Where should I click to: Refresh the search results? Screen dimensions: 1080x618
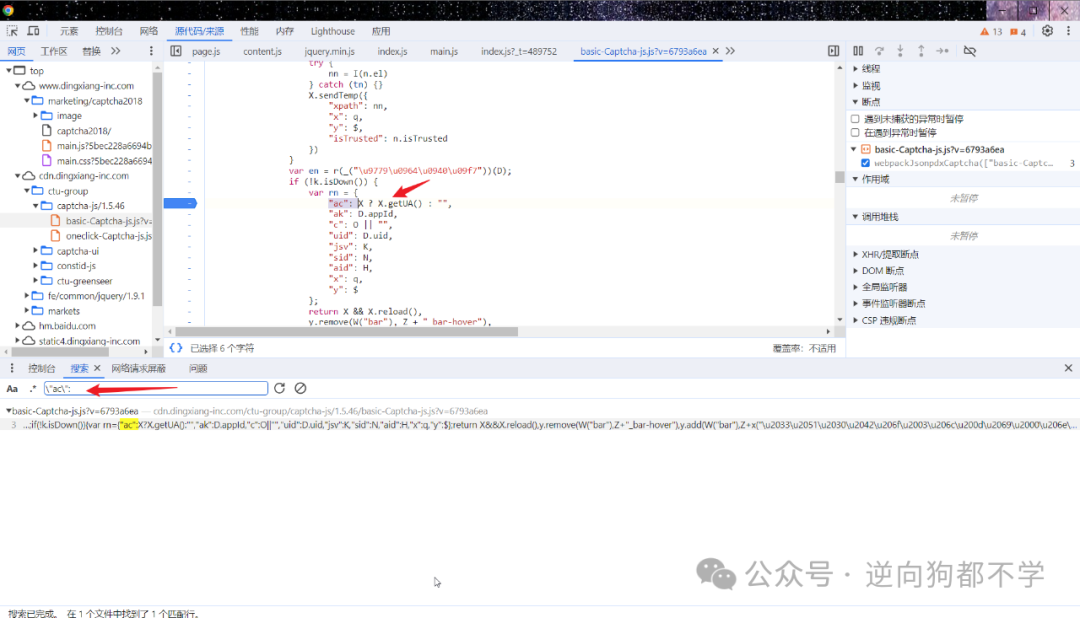click(280, 388)
